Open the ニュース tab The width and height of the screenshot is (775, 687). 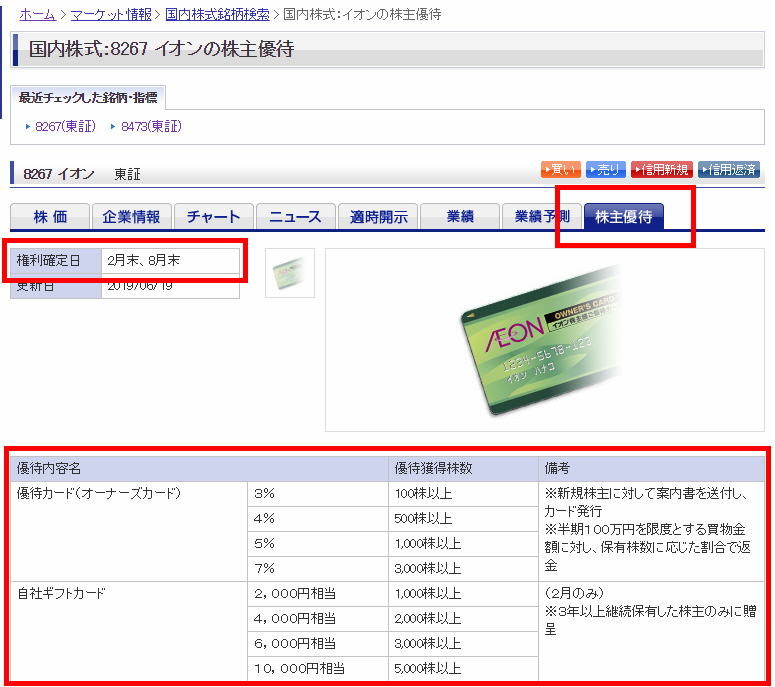(296, 216)
